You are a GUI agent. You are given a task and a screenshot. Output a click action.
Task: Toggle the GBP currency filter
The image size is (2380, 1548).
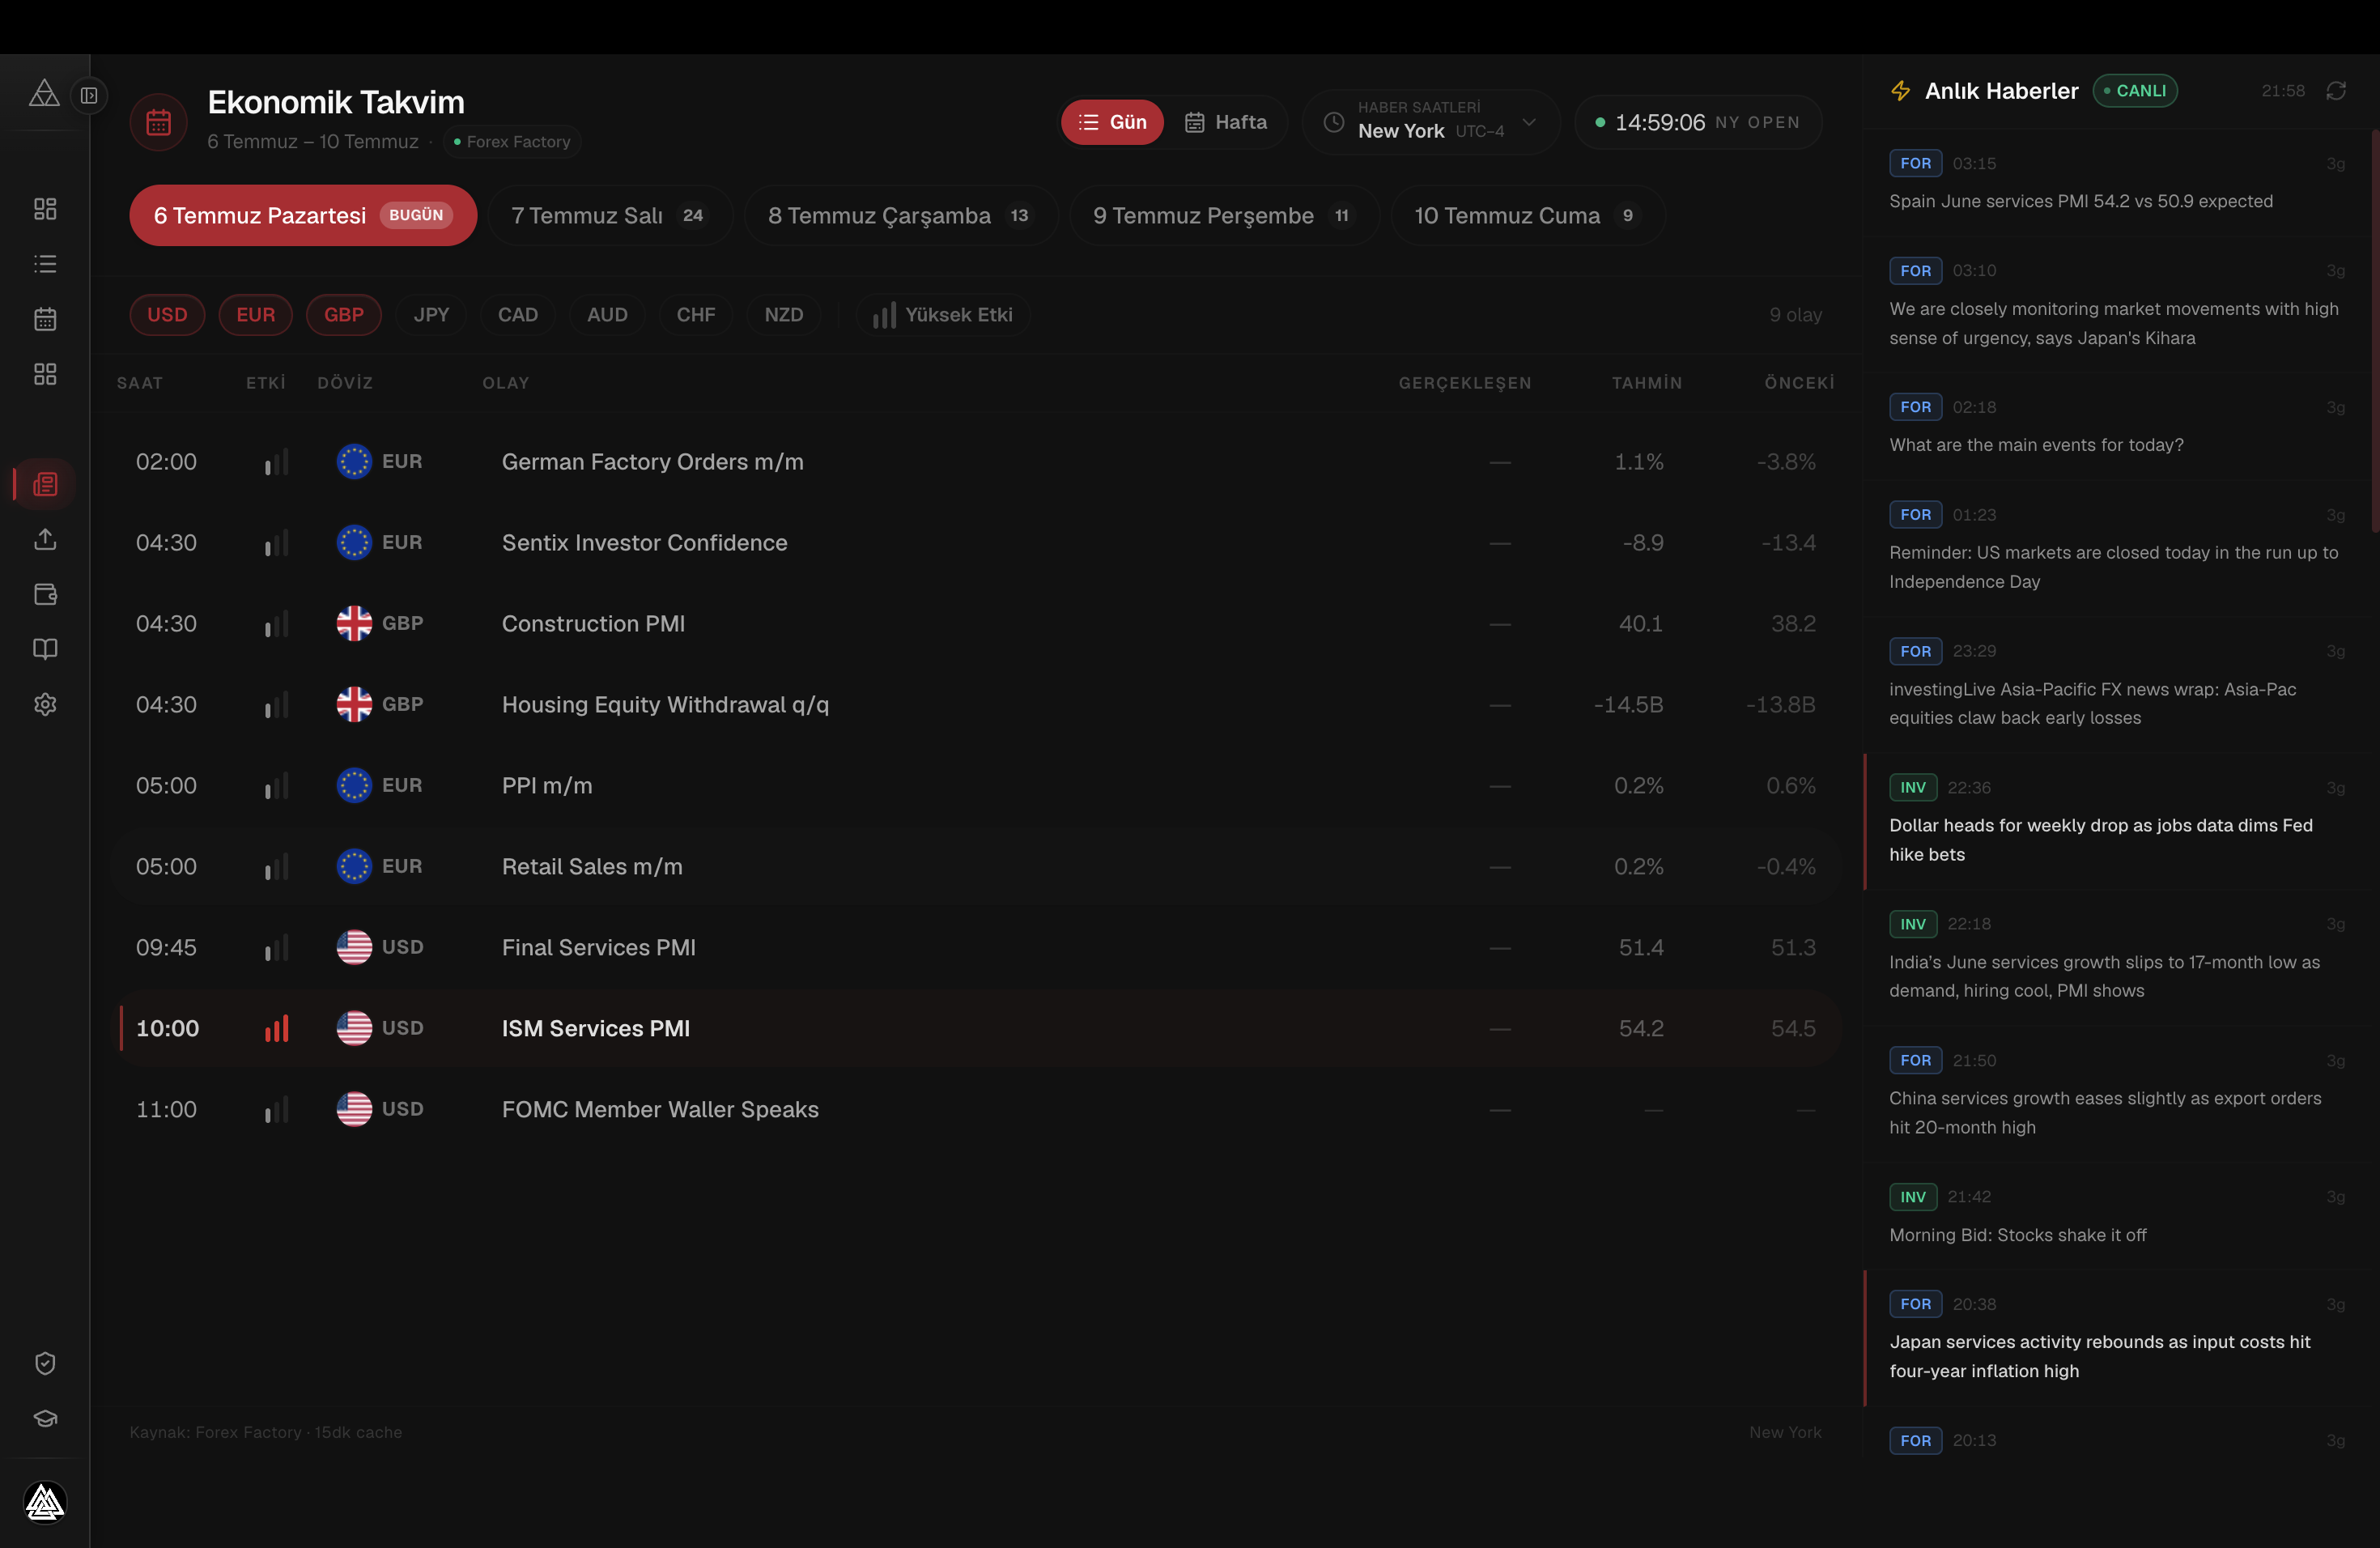coord(343,315)
